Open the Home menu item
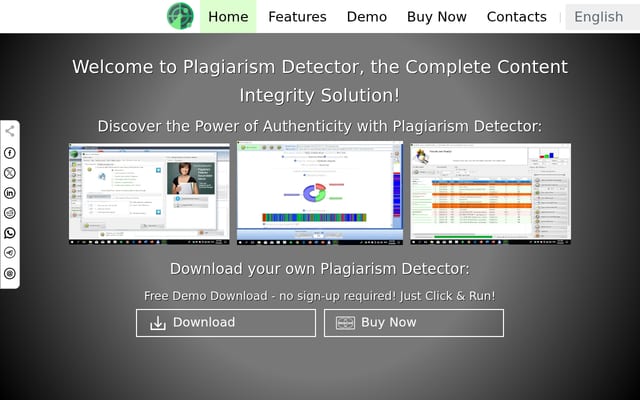 228,17
